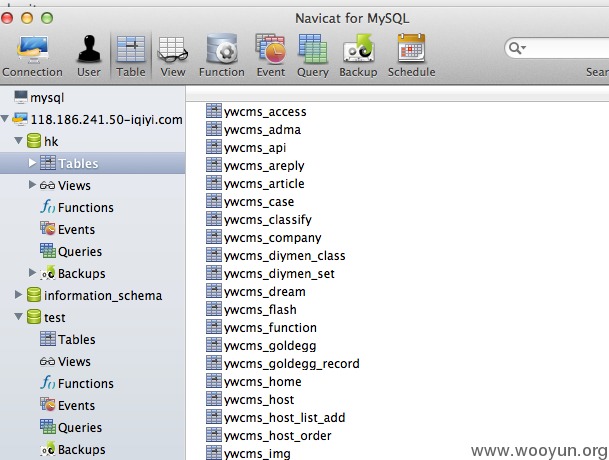609x460 pixels.
Task: Collapse the test database node
Action: (x=18, y=316)
